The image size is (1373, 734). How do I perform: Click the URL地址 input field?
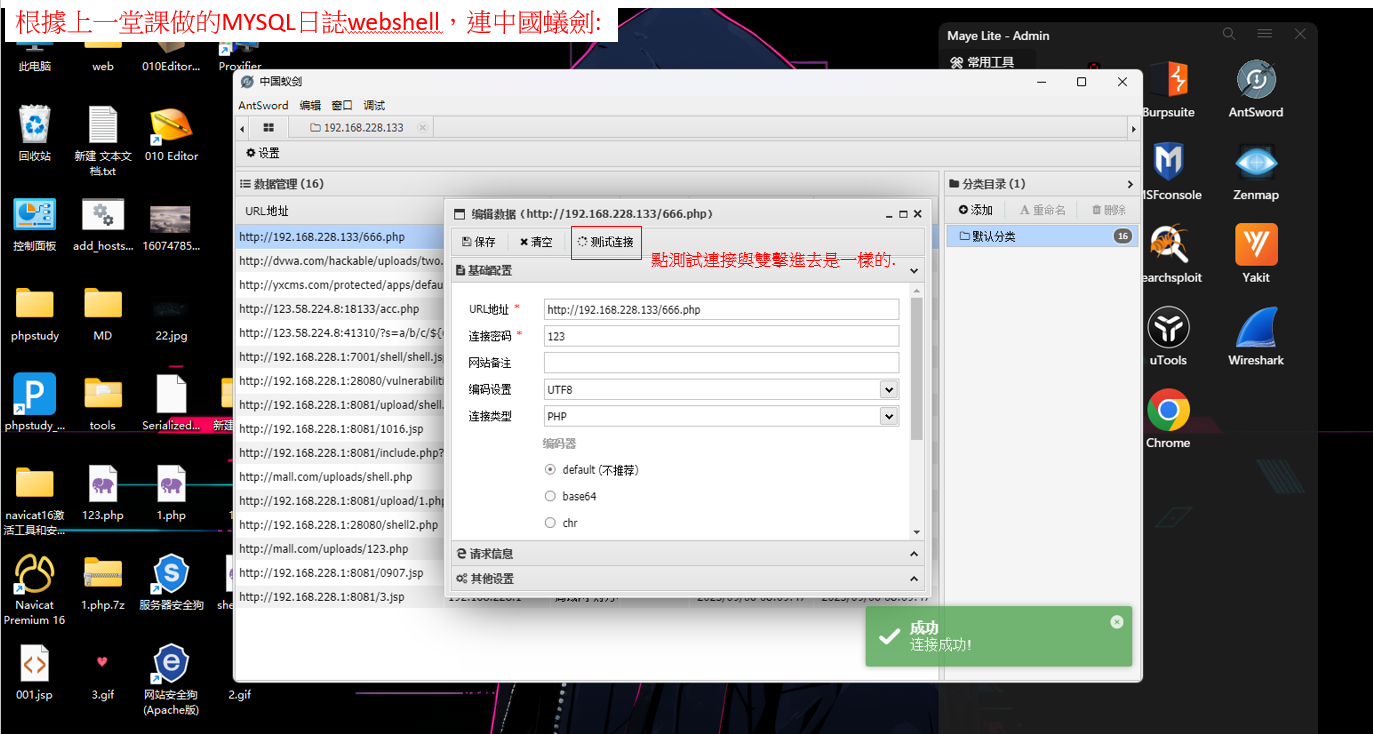click(x=721, y=310)
